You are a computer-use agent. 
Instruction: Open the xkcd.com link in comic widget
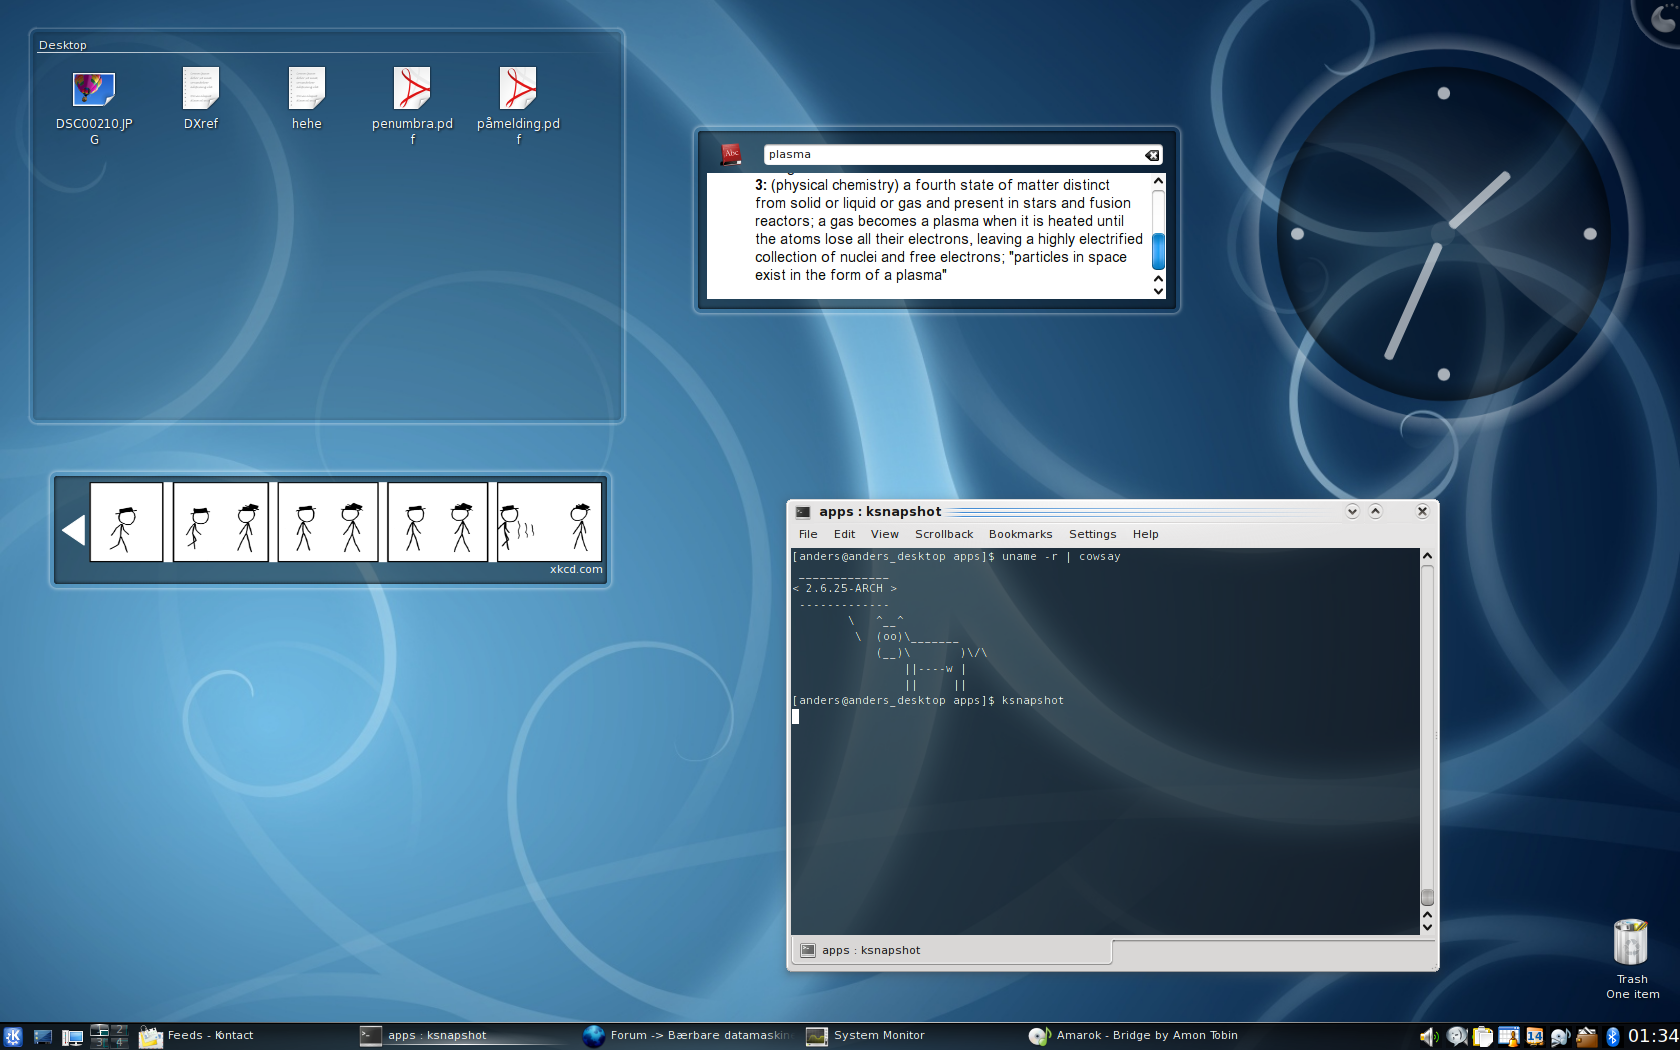point(576,570)
